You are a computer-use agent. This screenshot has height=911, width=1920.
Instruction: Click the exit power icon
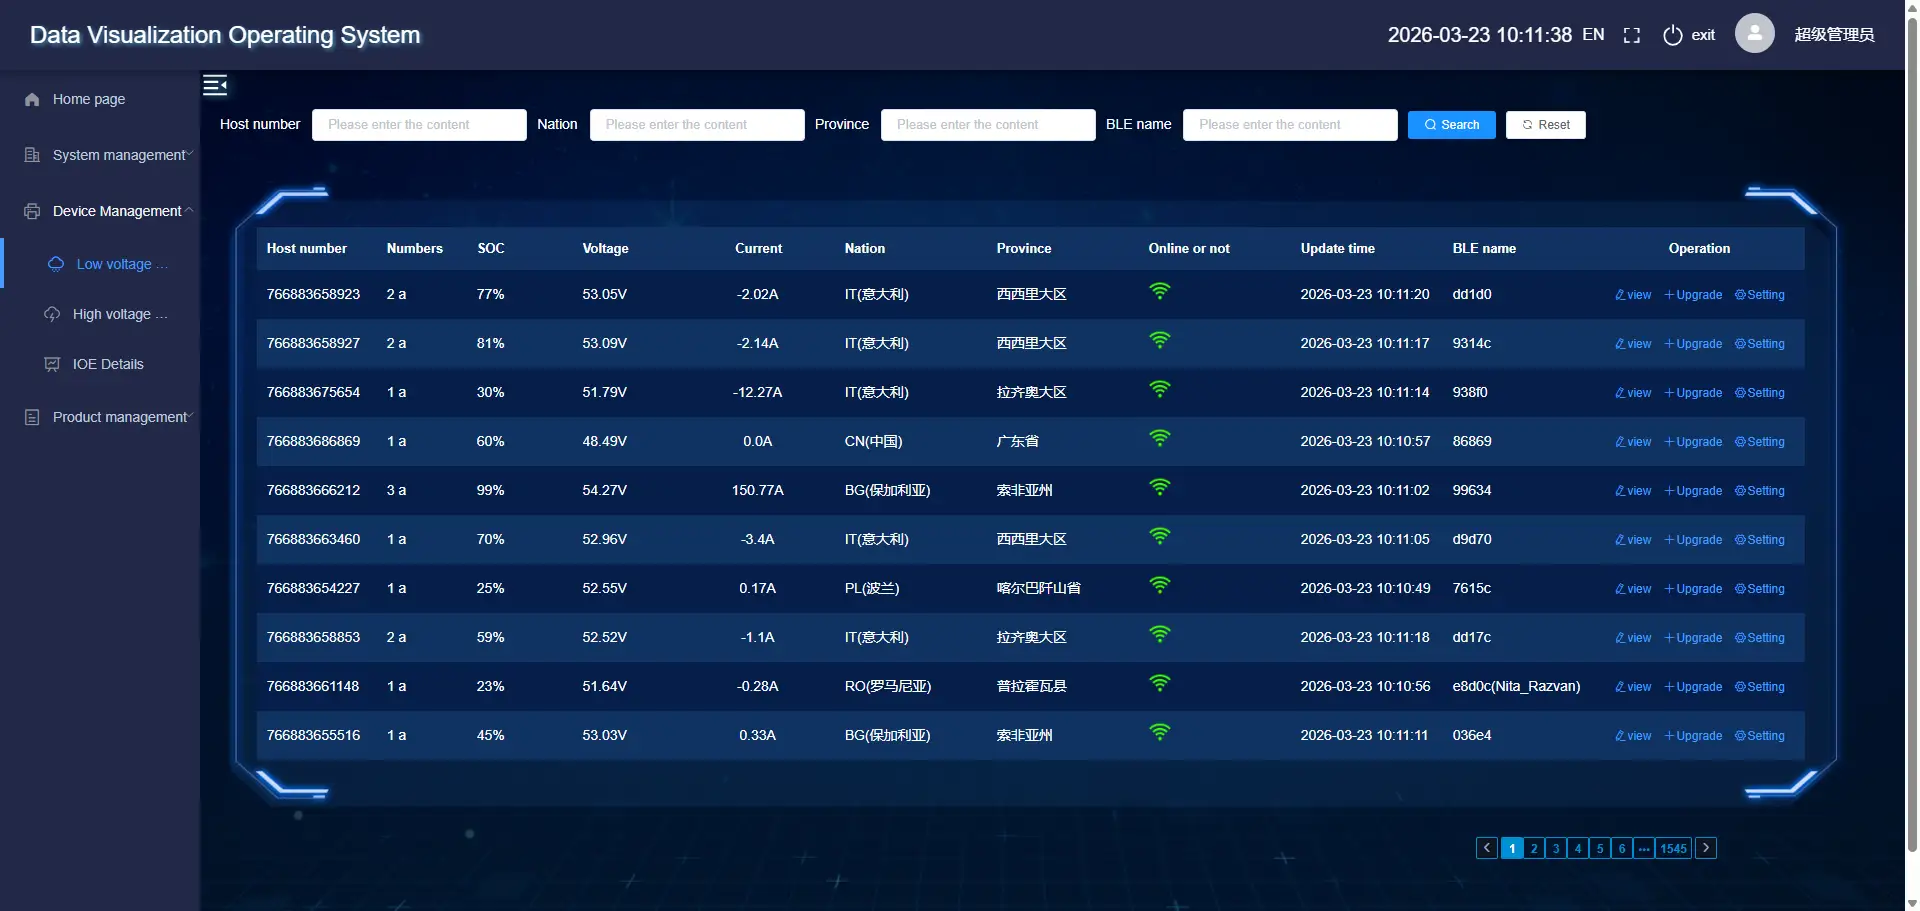tap(1672, 36)
